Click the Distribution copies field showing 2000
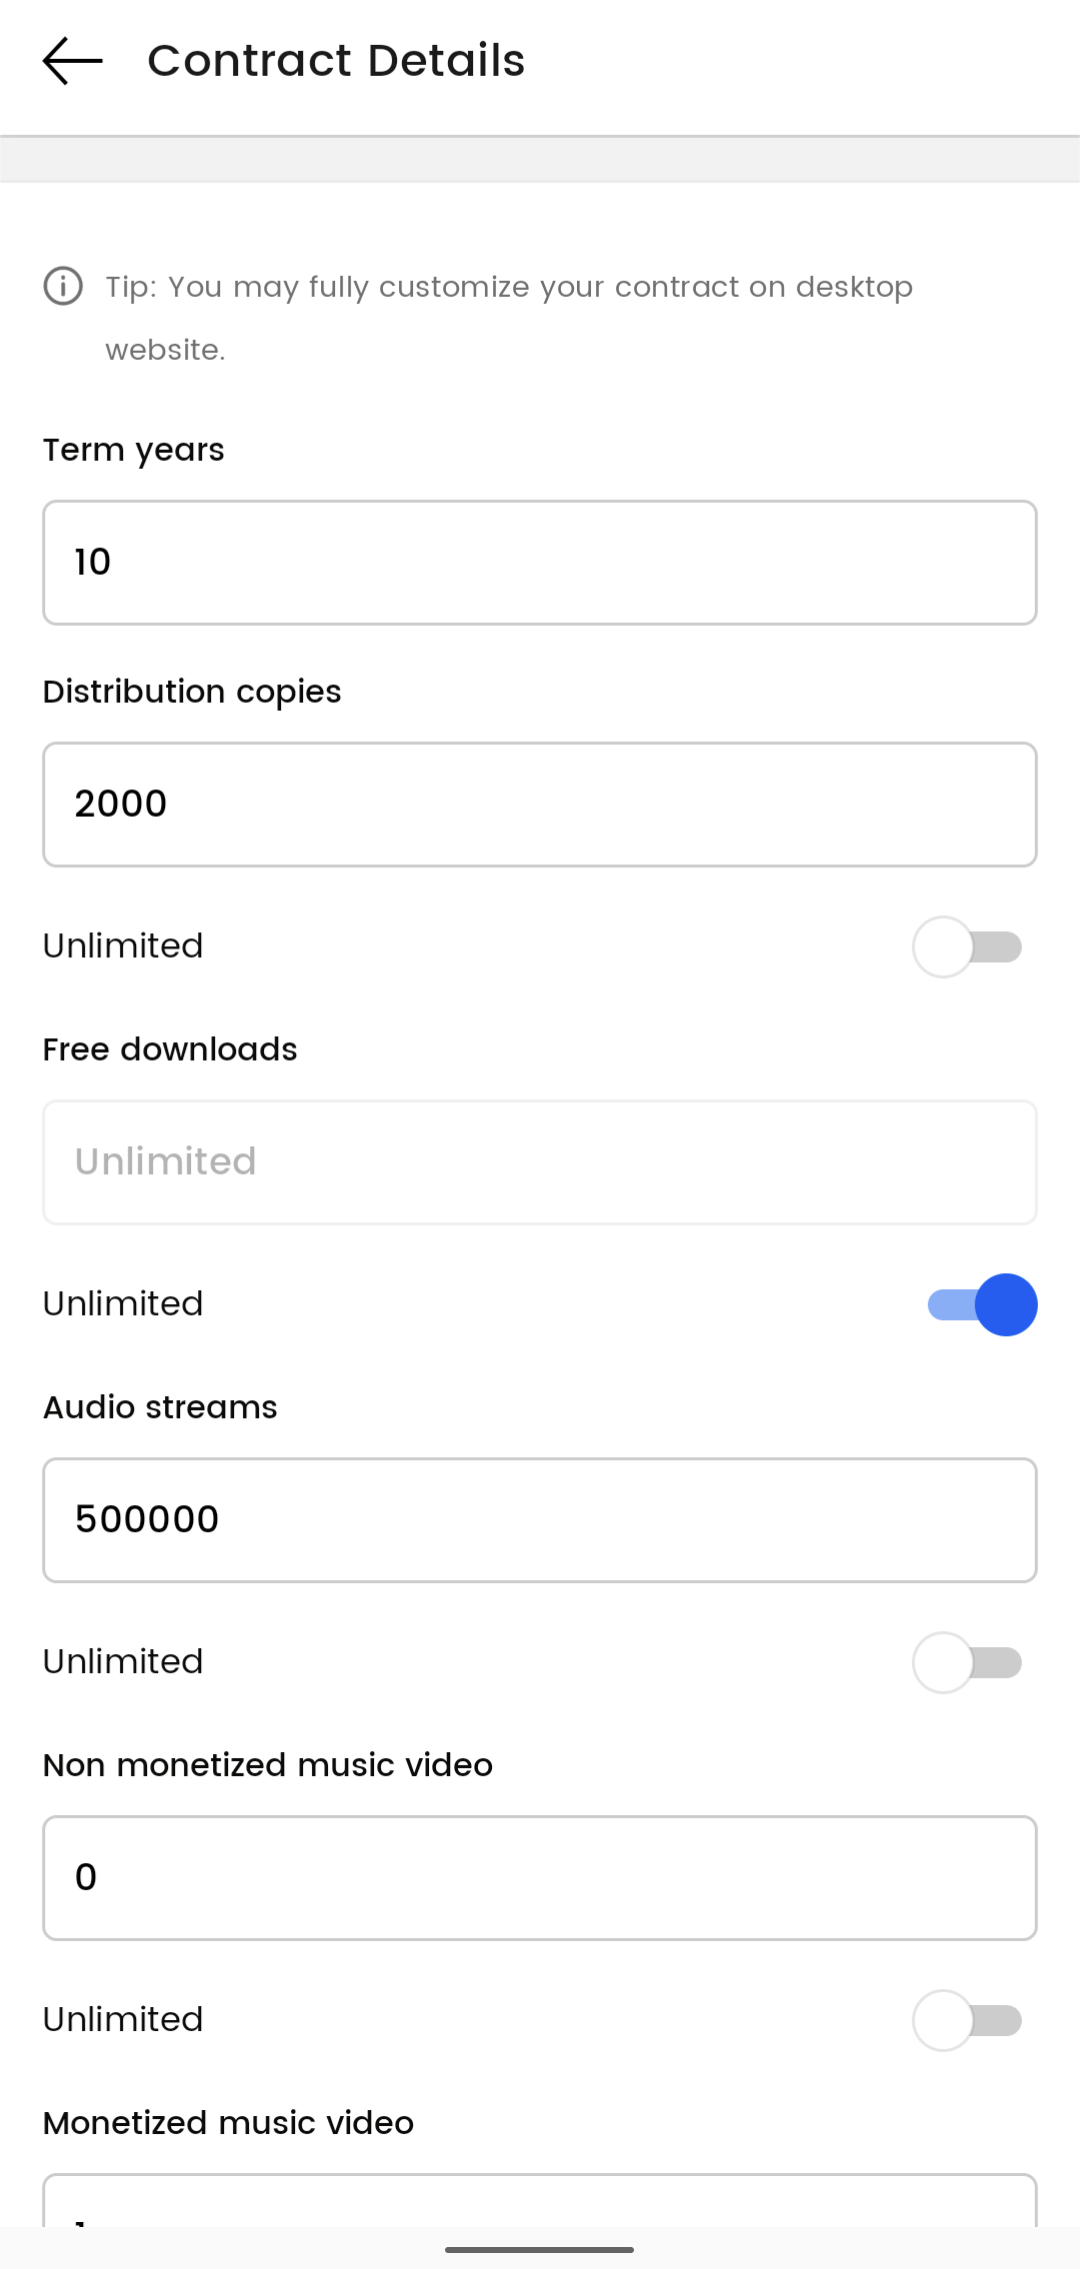This screenshot has width=1080, height=2269. (x=540, y=805)
